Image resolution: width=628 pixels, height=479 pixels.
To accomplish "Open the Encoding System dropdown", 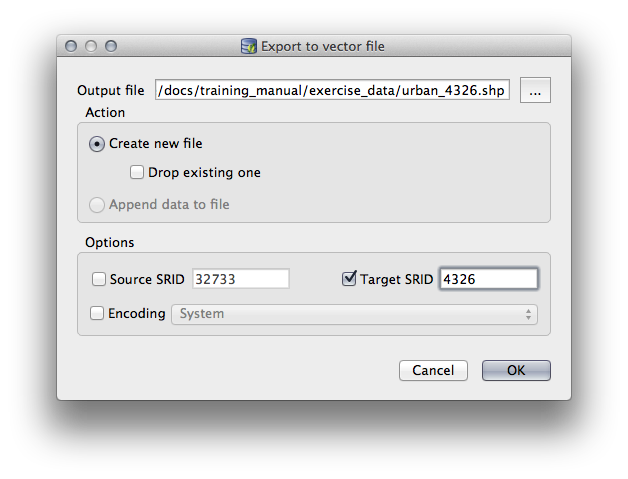I will (x=354, y=314).
